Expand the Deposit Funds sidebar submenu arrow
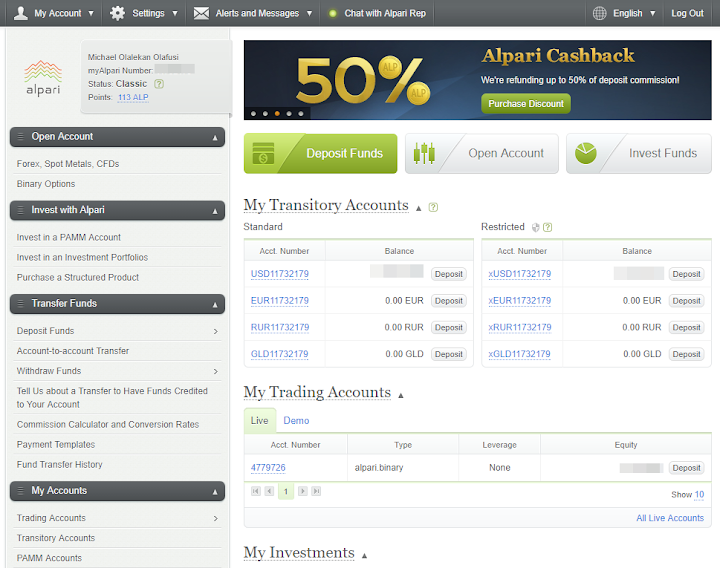Image resolution: width=720 pixels, height=568 pixels. pyautogui.click(x=215, y=332)
